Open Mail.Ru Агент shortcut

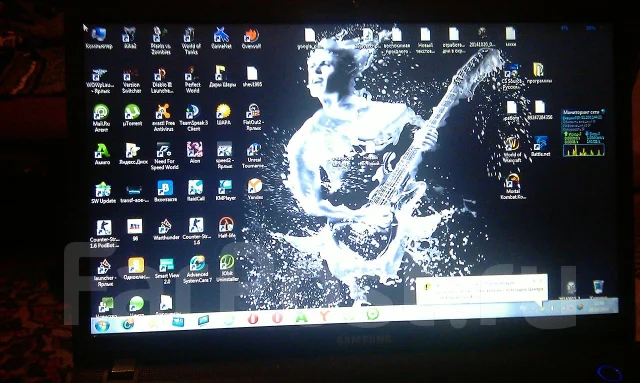tap(101, 118)
